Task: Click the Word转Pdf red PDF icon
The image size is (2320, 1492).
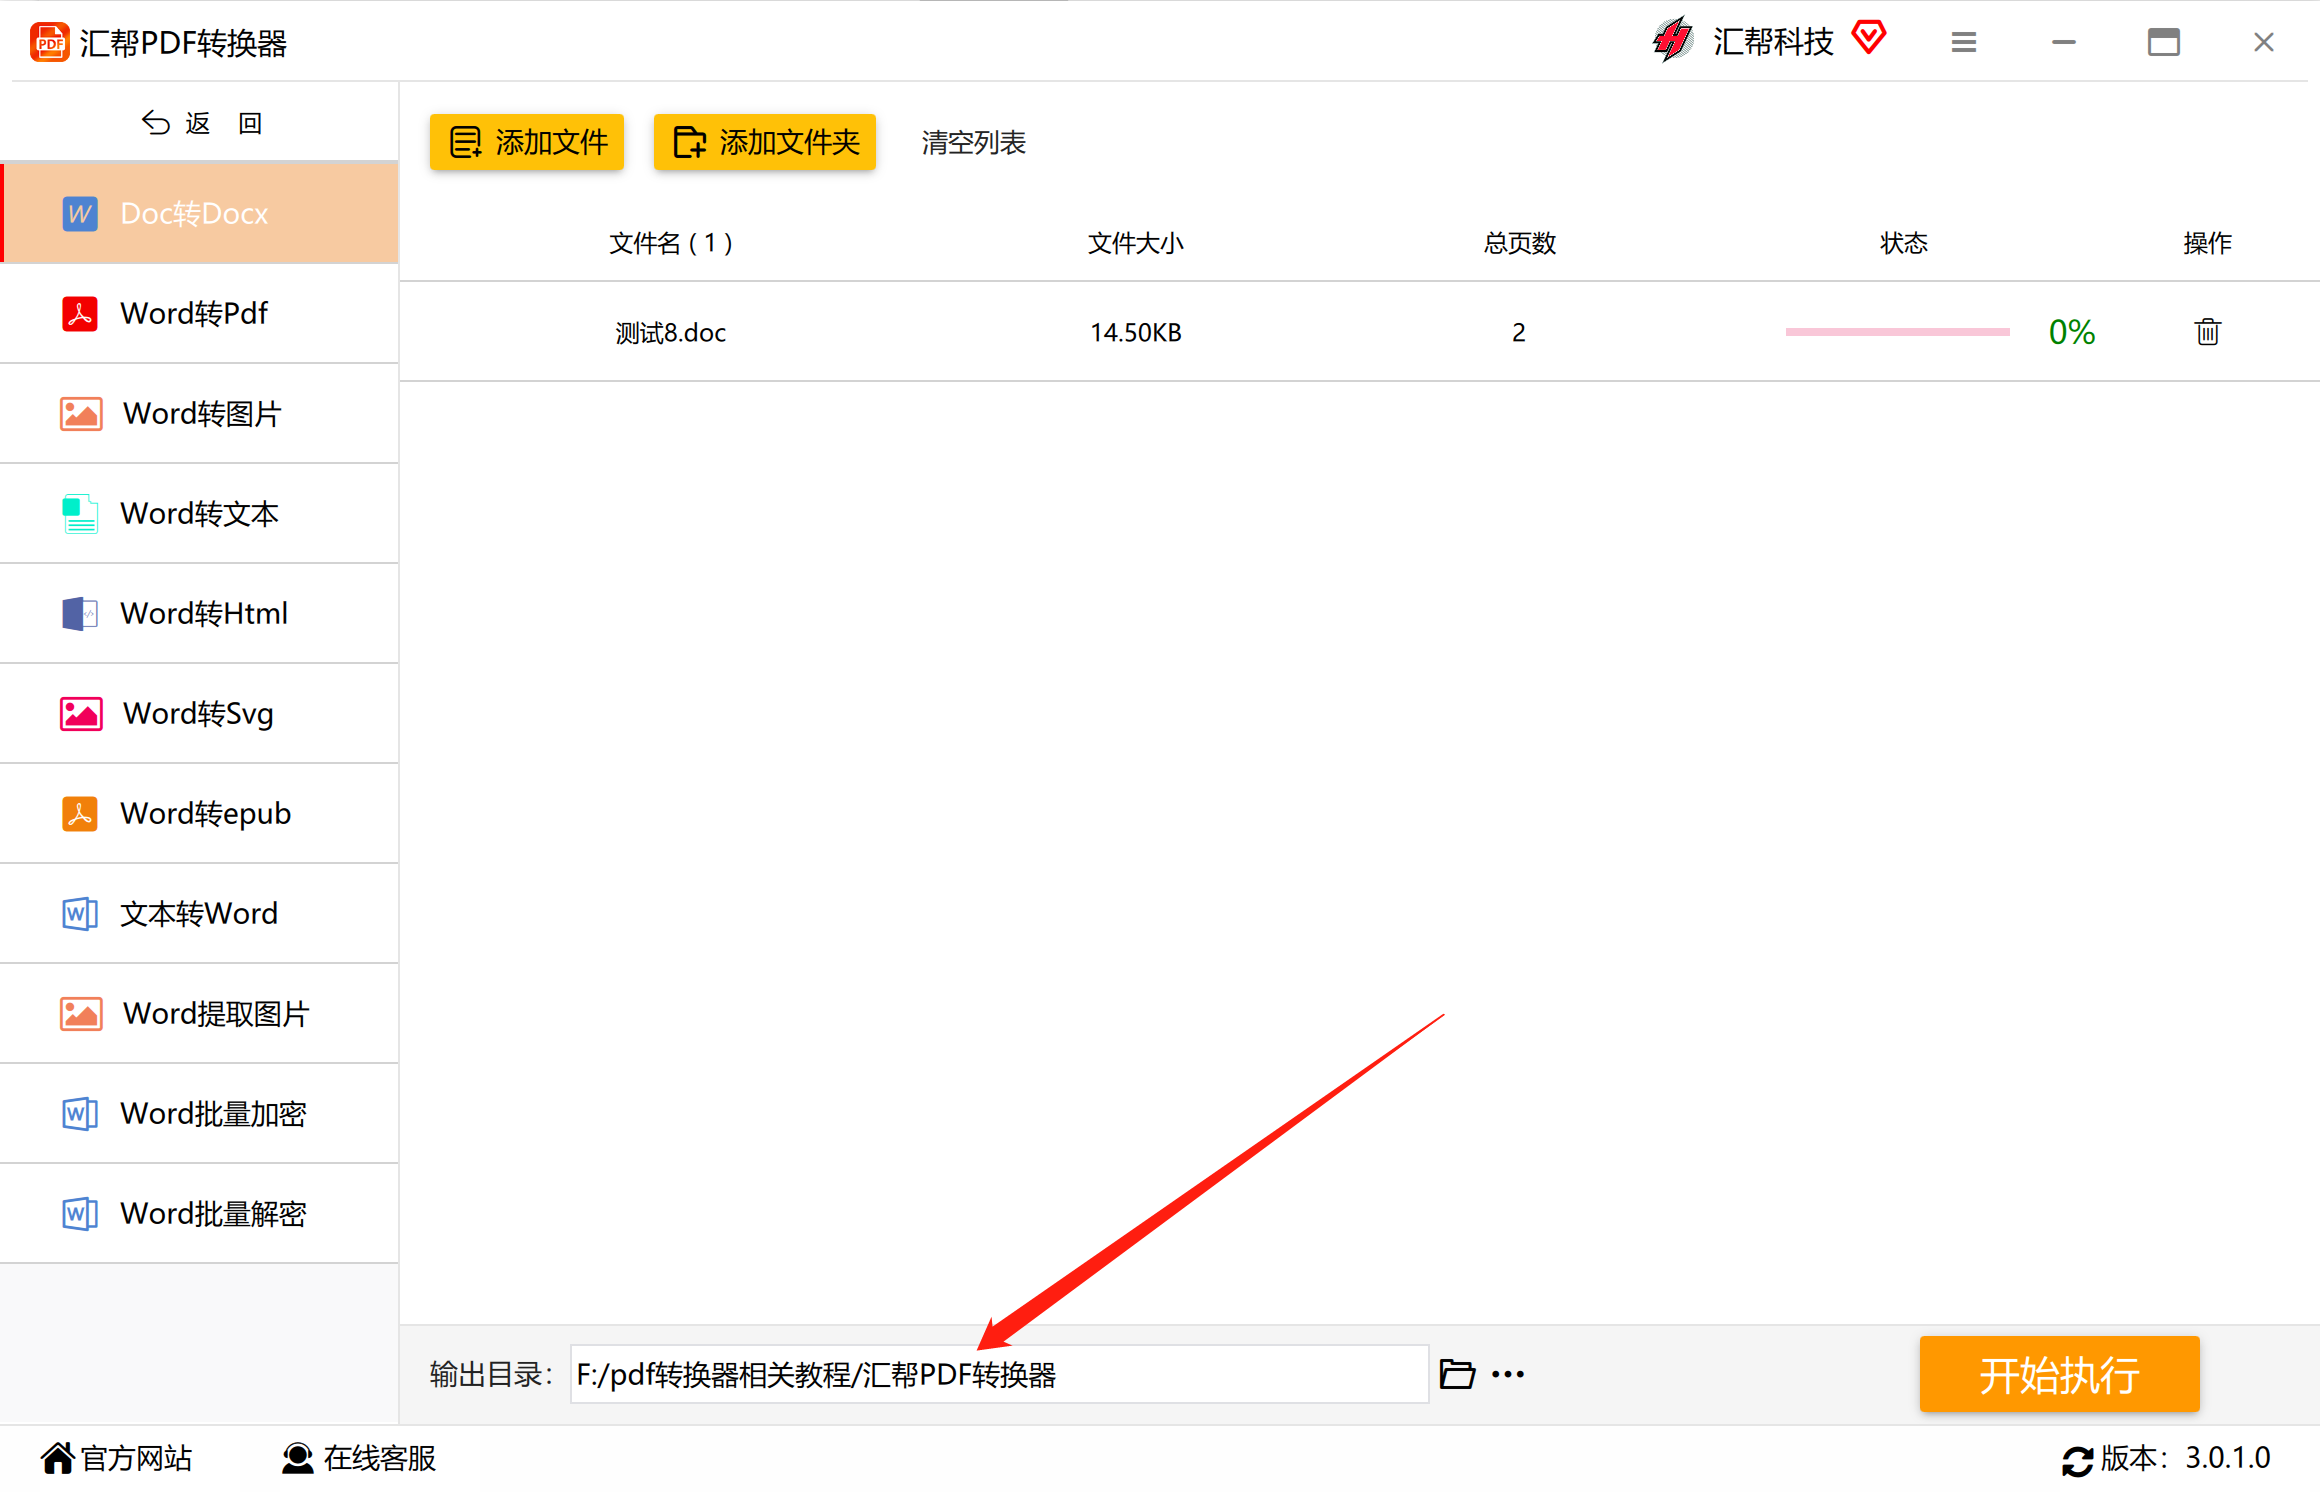Action: 80,313
